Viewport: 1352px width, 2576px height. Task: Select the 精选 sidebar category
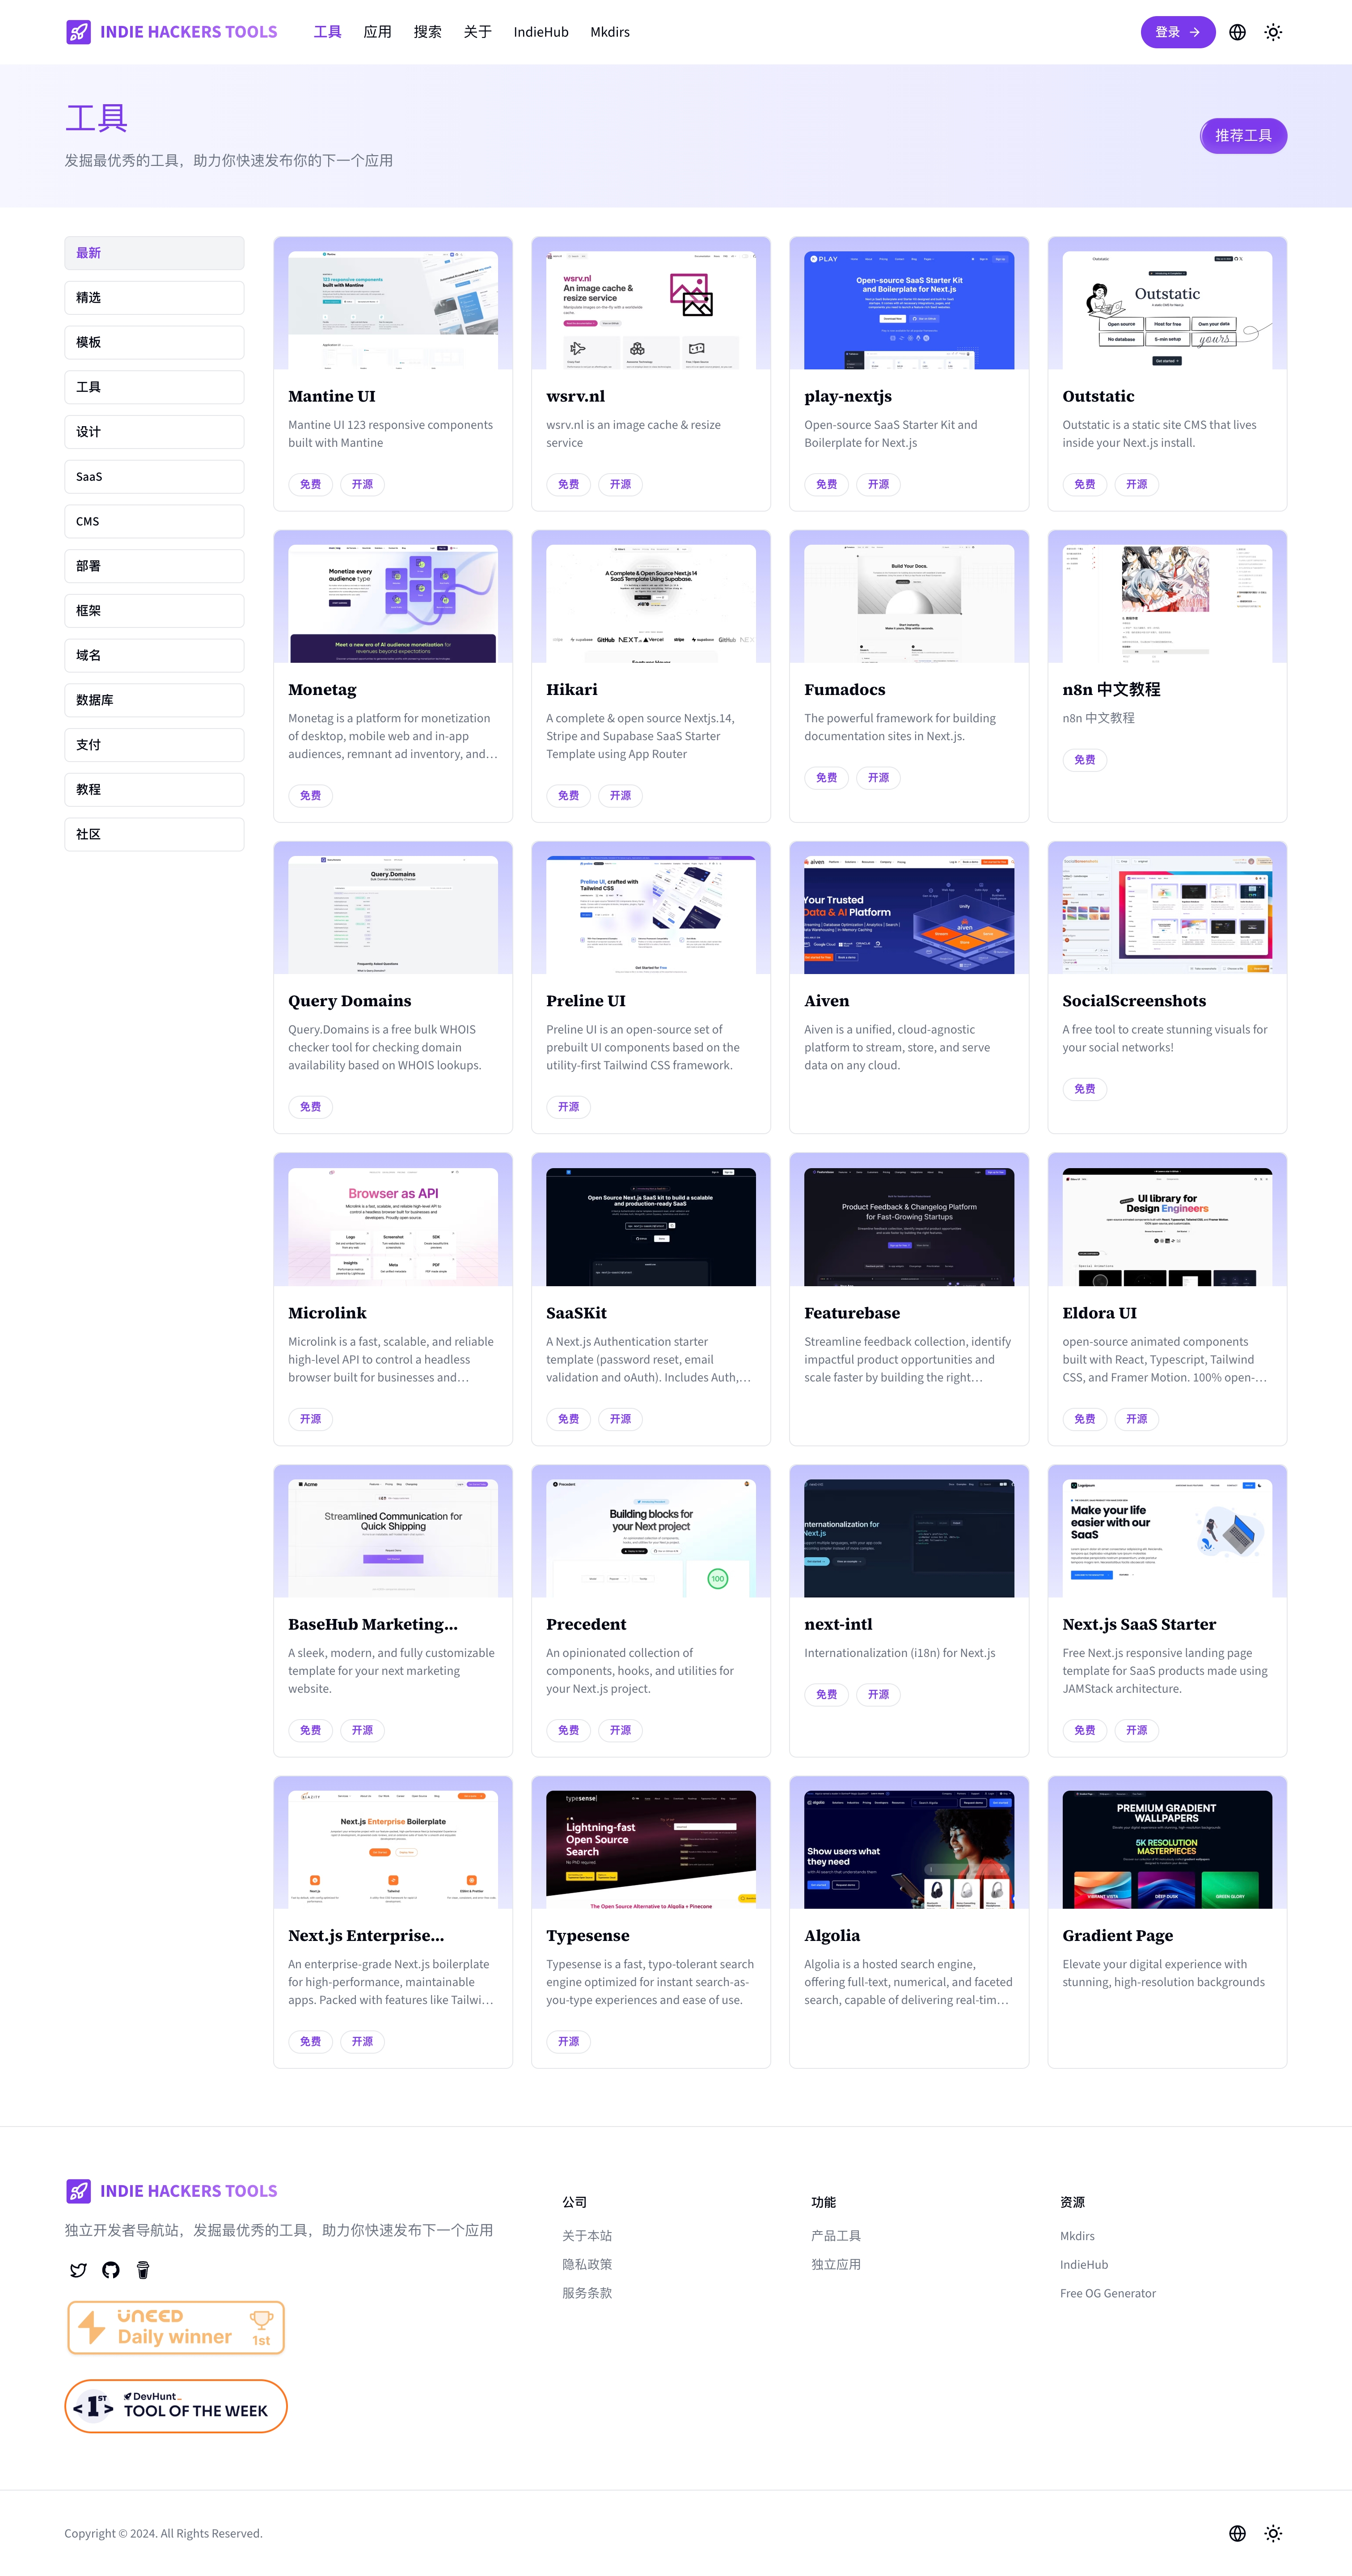[154, 298]
